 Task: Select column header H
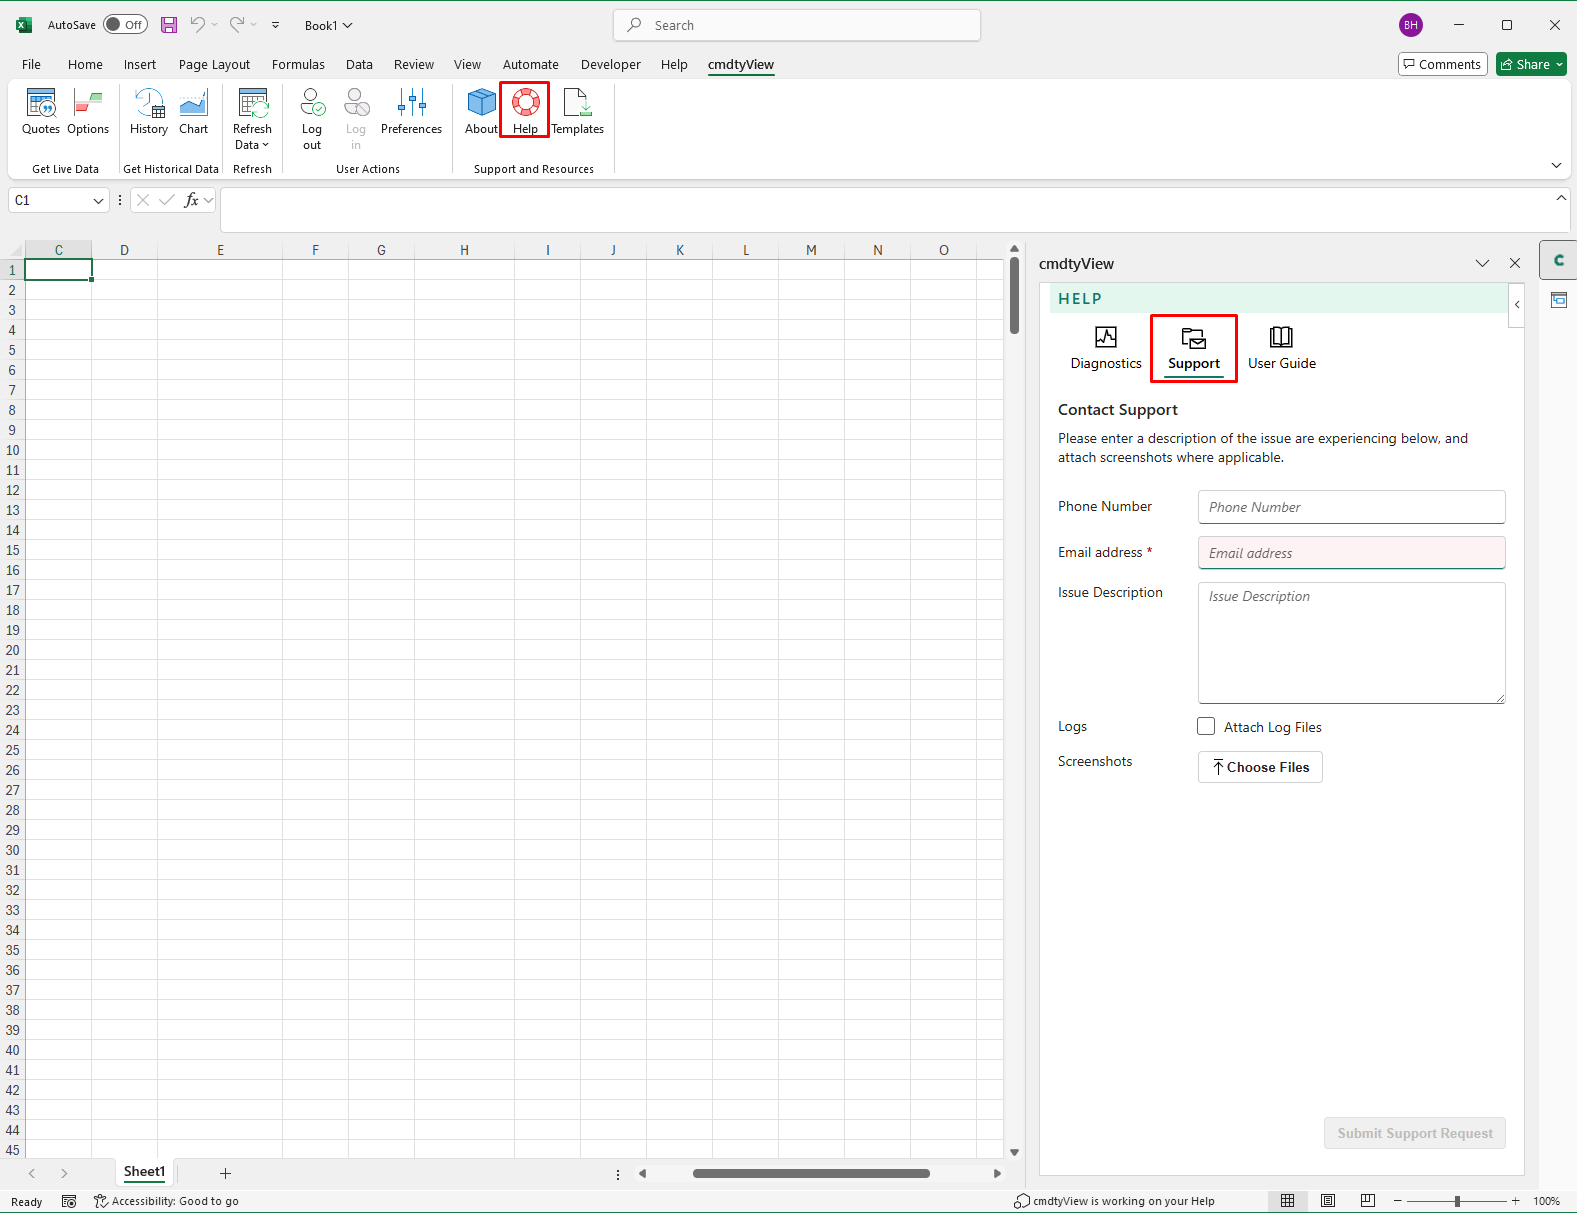464,250
